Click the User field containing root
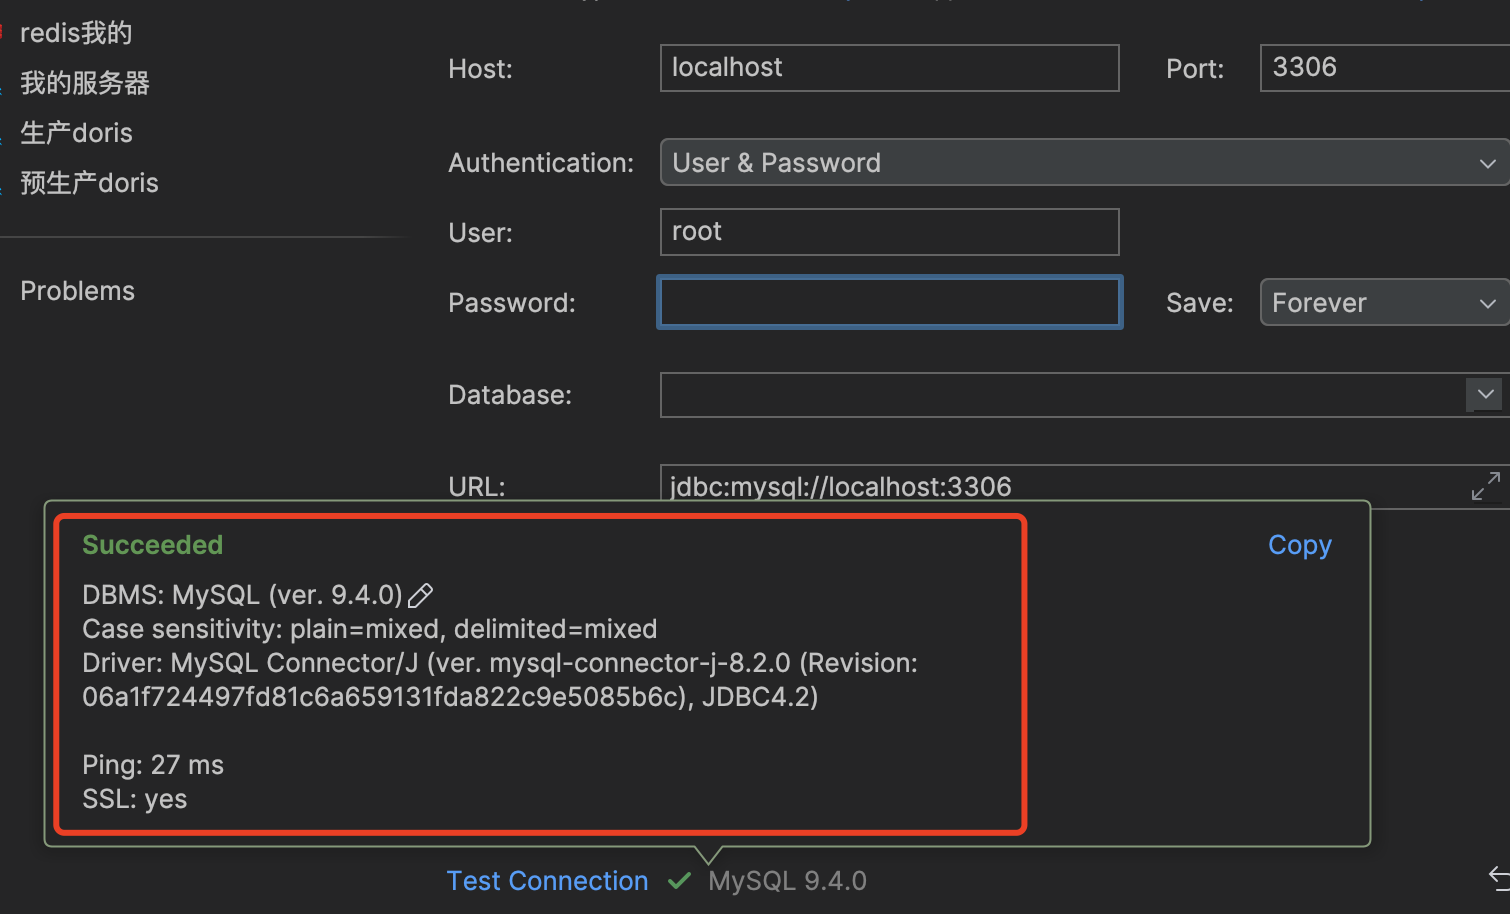The image size is (1510, 914). (889, 232)
